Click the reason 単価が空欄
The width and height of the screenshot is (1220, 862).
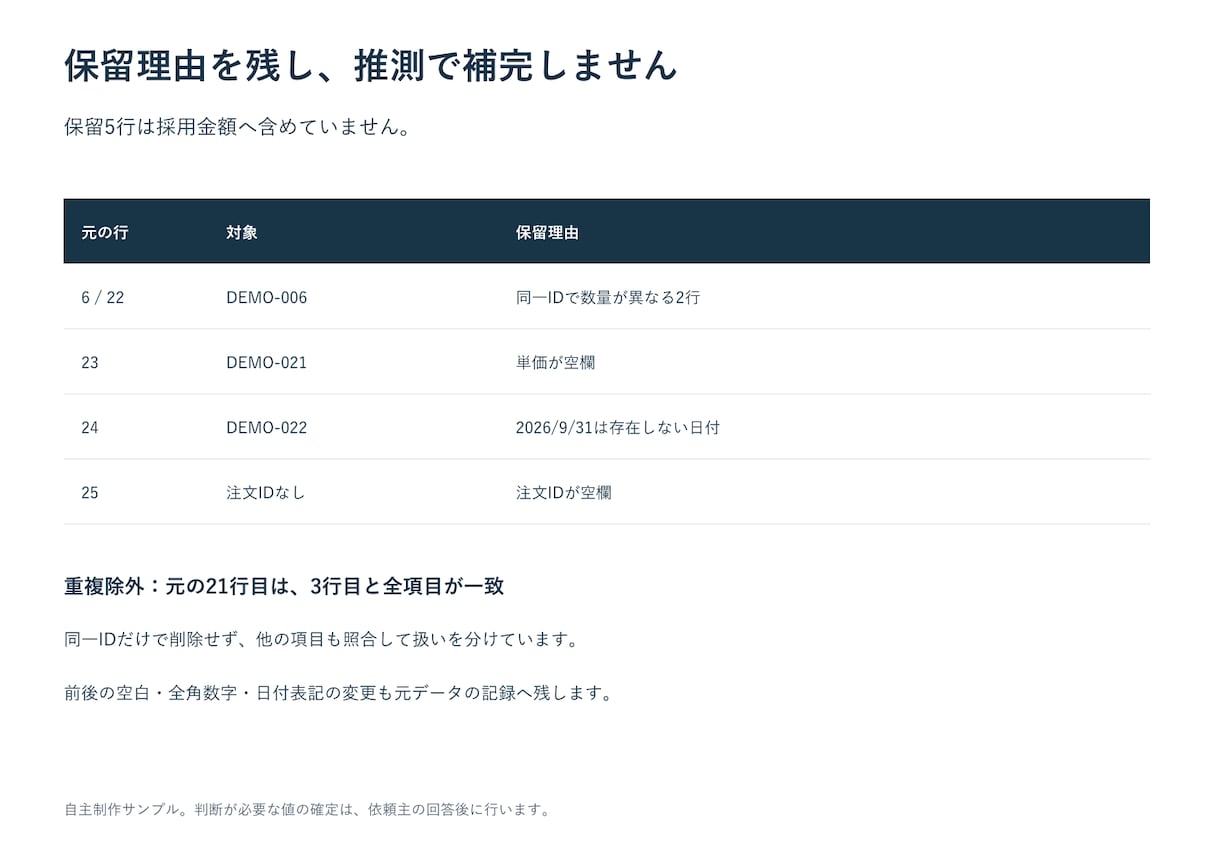point(556,362)
